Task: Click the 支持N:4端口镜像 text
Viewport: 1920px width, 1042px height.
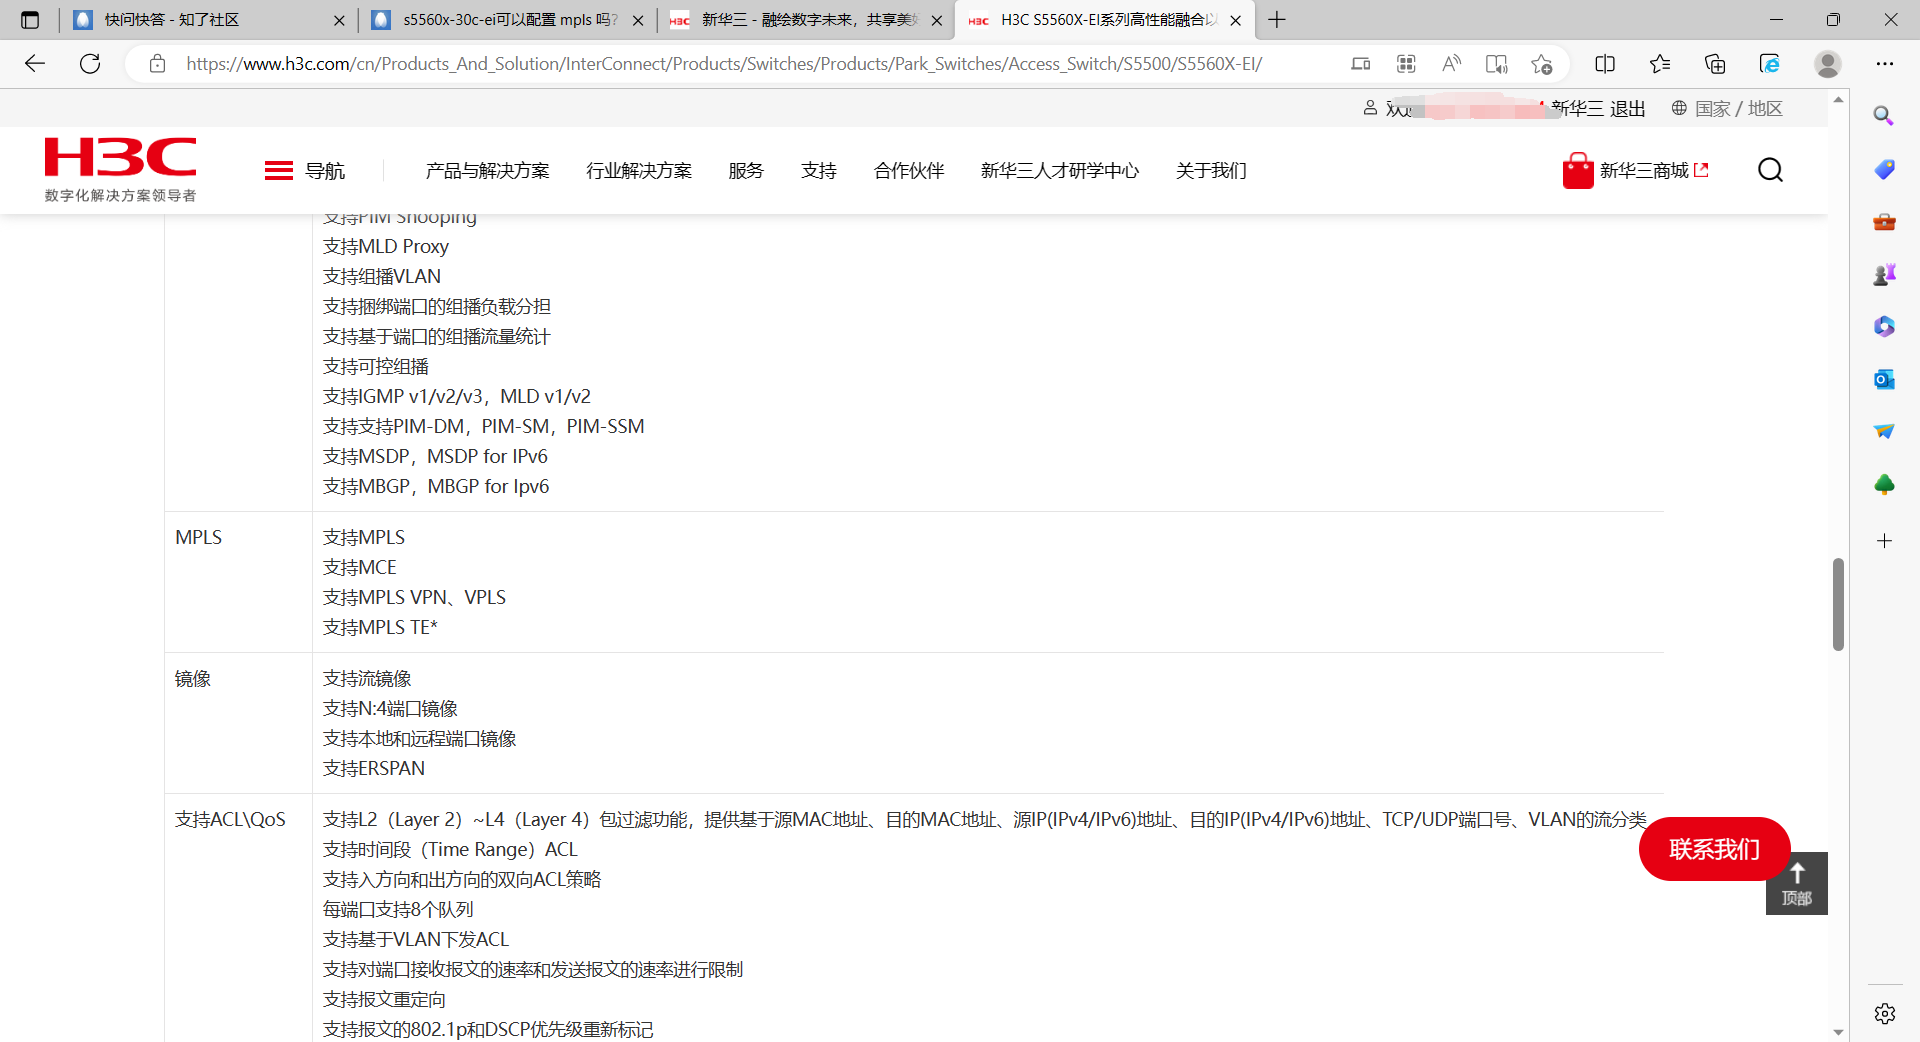Action: [390, 708]
